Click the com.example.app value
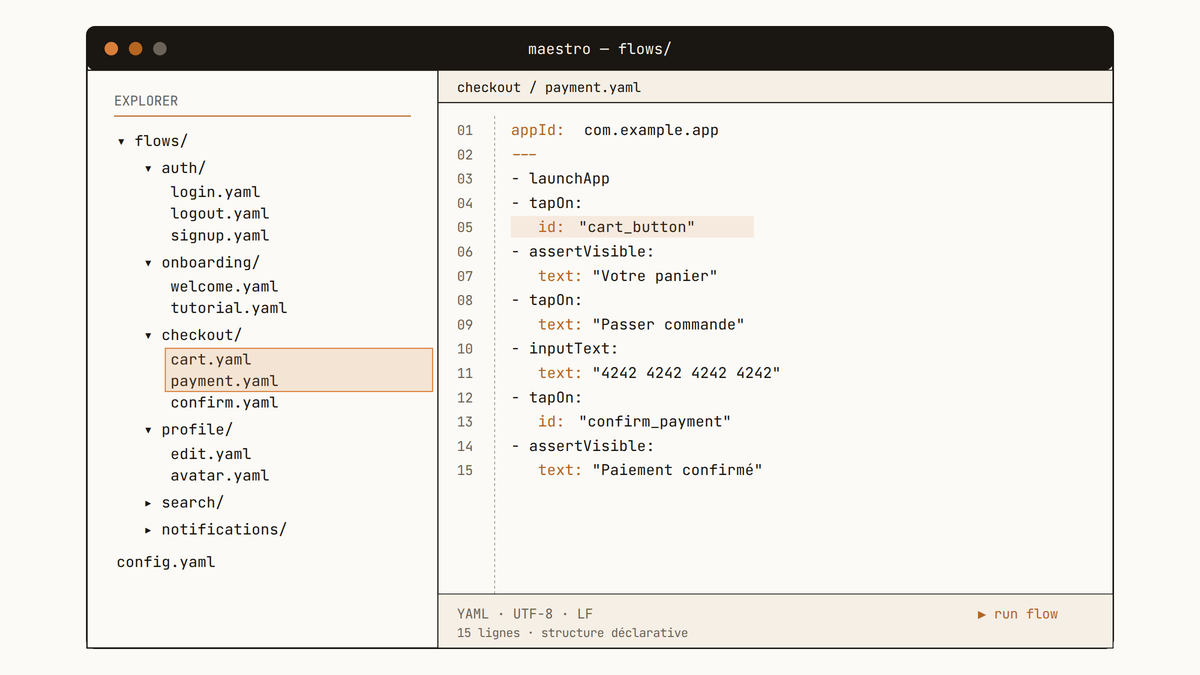The width and height of the screenshot is (1200, 675). [x=651, y=130]
